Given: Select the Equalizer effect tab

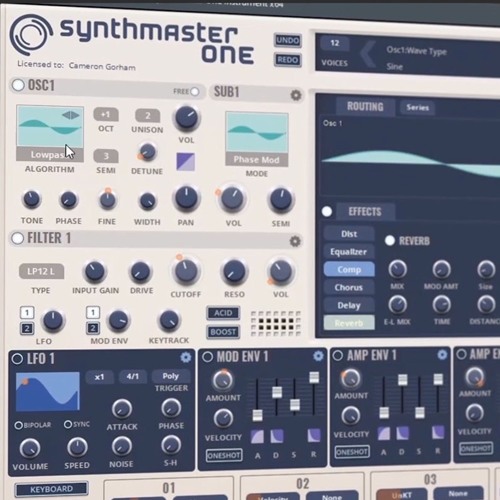Looking at the screenshot, I should (349, 251).
